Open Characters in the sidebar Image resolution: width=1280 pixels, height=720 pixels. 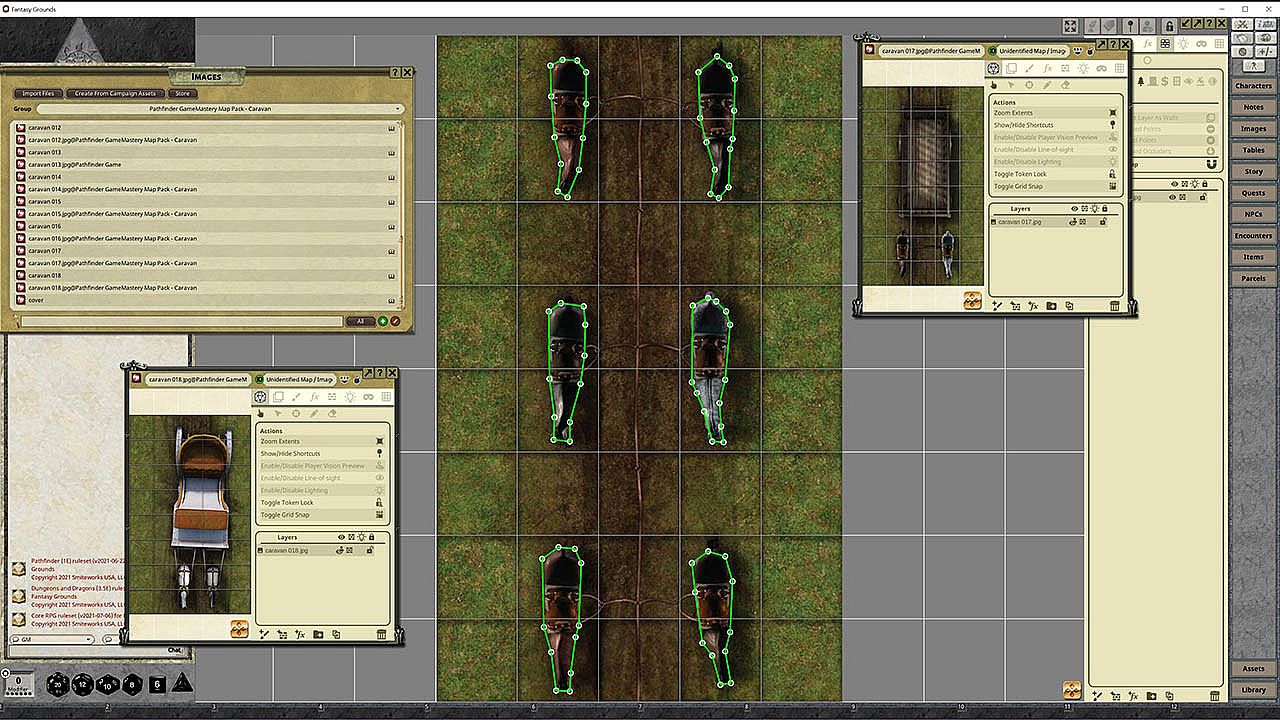tap(1253, 86)
